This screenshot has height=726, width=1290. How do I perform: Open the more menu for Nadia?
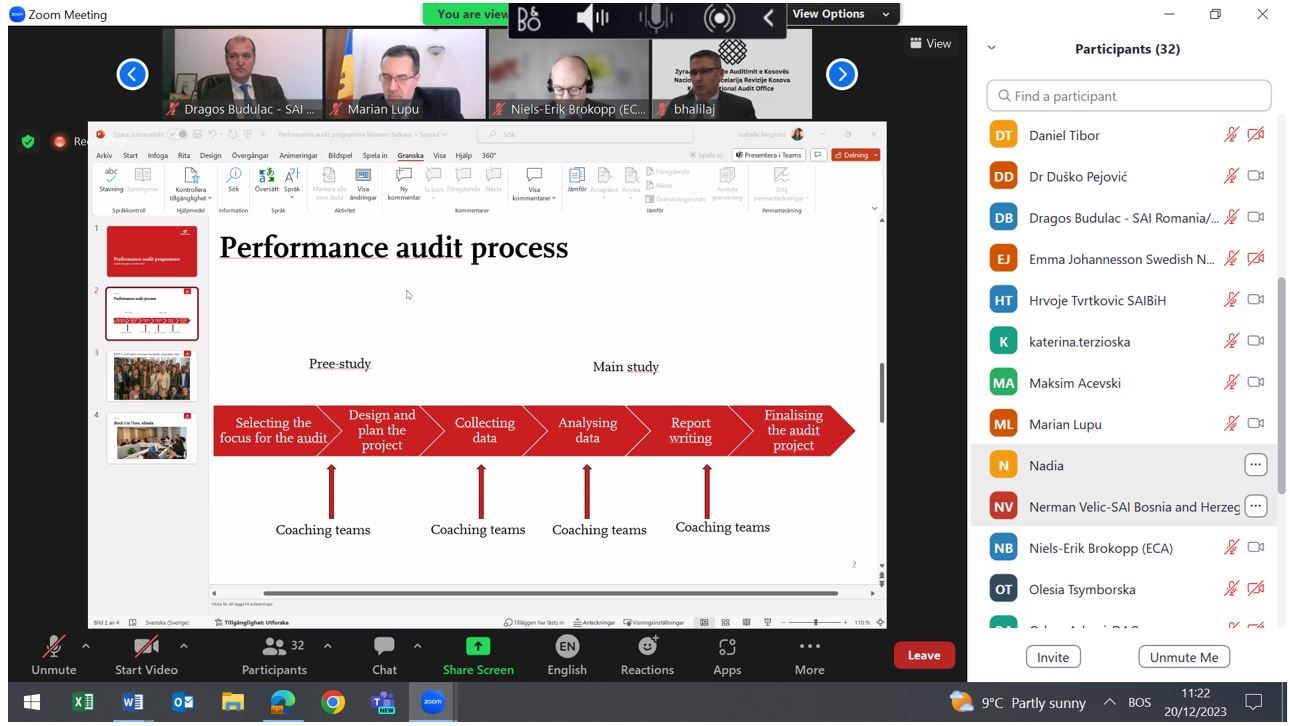(1256, 465)
